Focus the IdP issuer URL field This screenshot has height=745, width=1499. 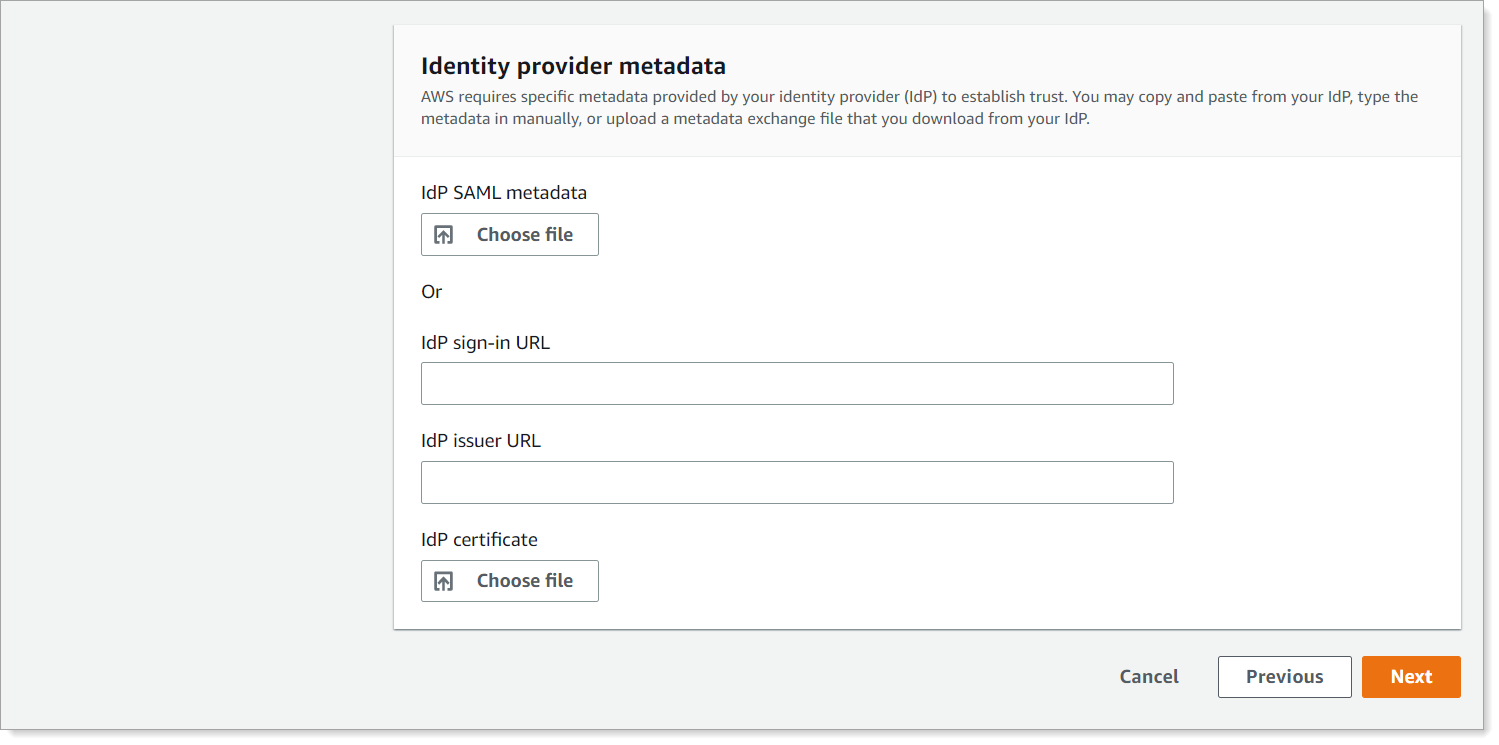tap(797, 482)
